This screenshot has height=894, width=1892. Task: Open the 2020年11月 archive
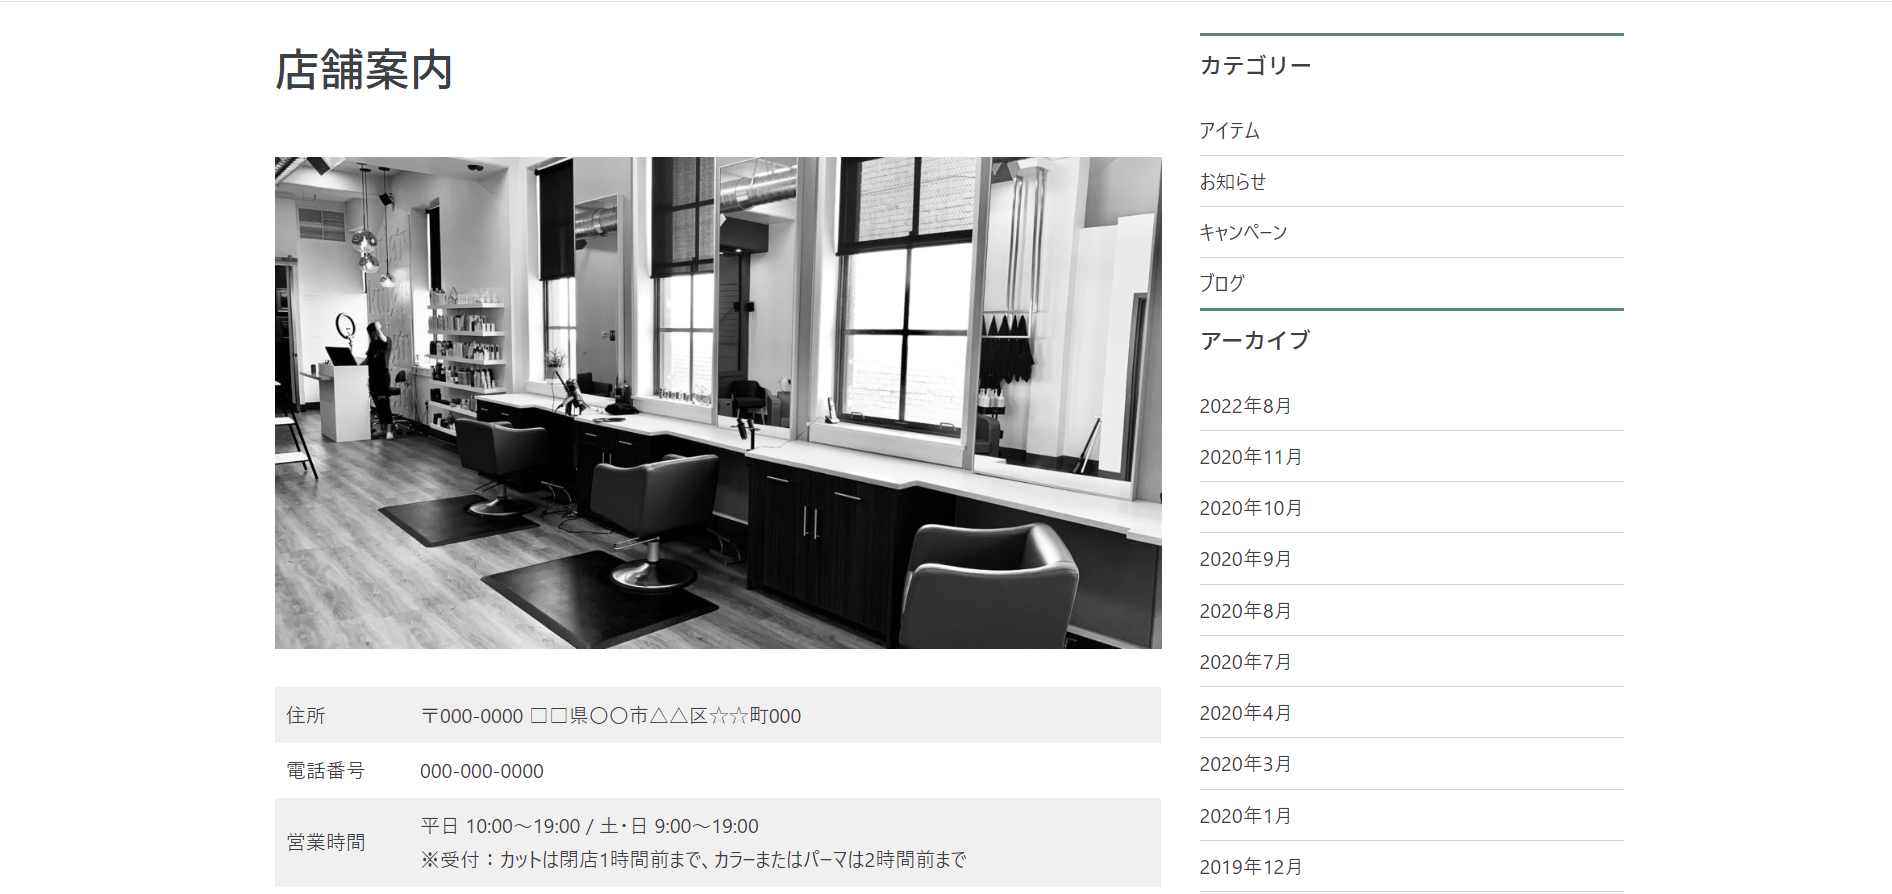pos(1250,457)
